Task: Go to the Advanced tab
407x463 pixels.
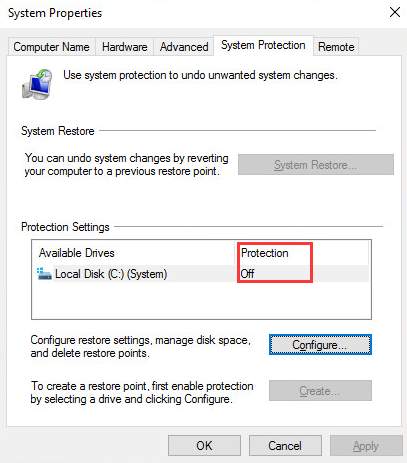Action: click(184, 47)
